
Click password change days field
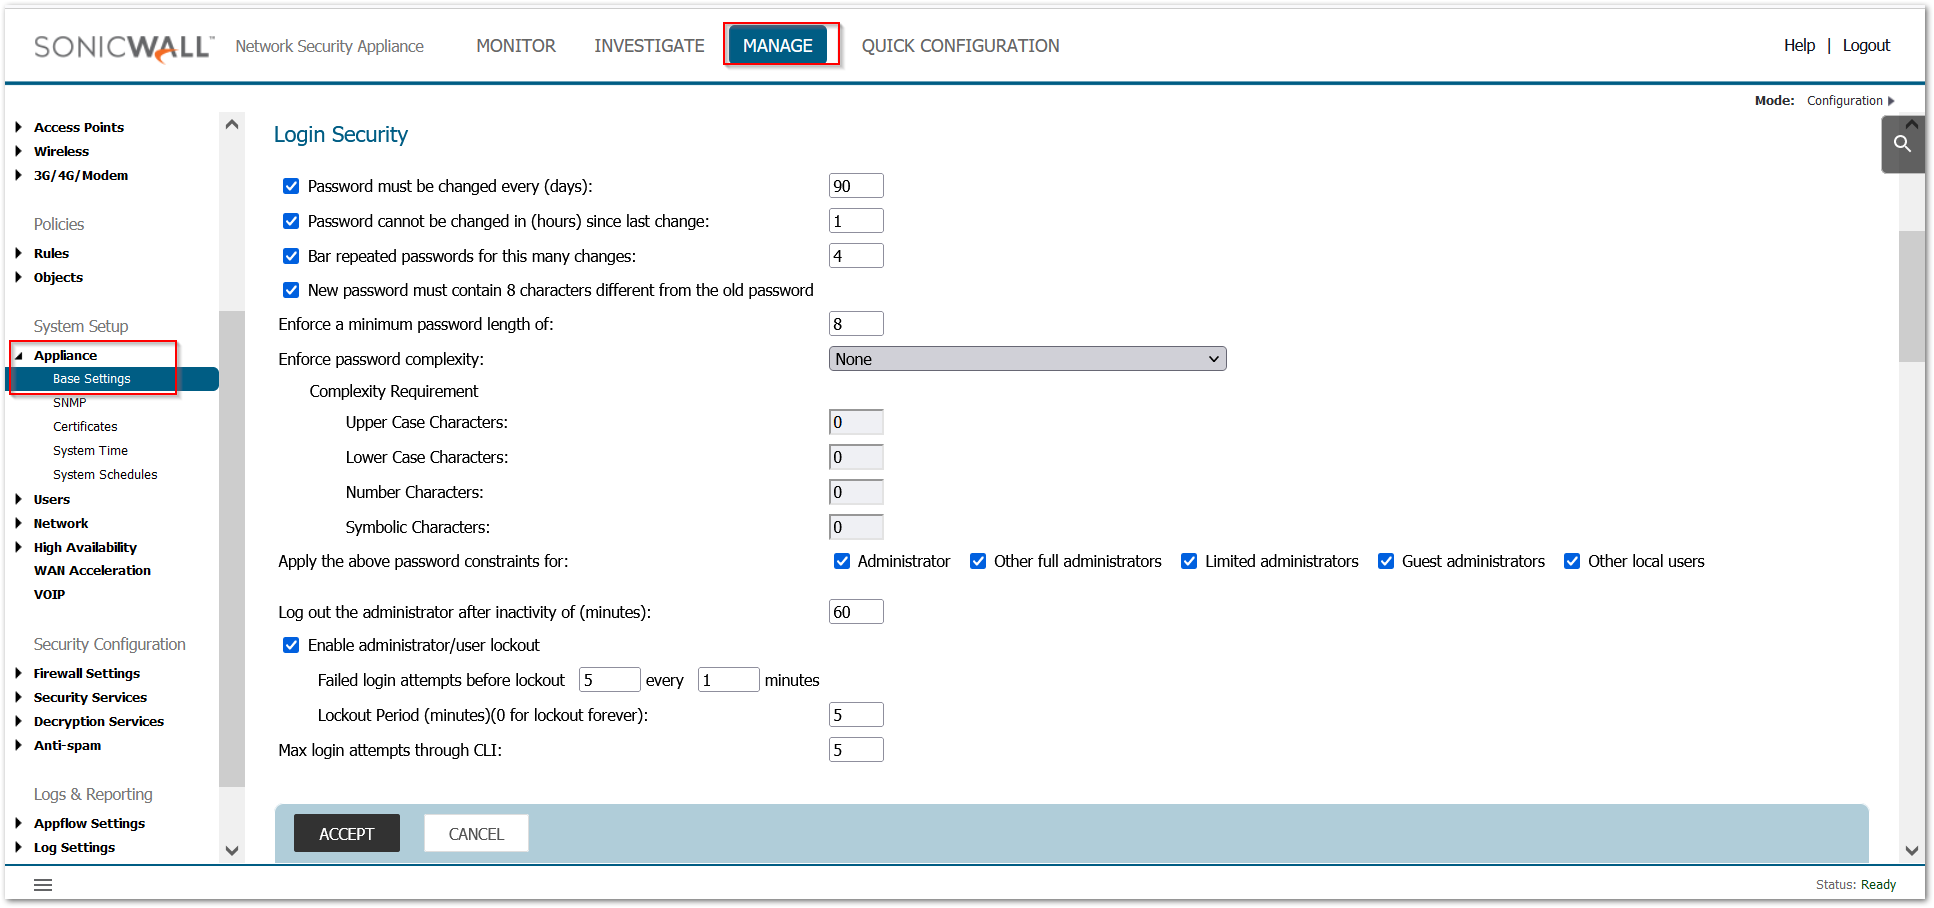click(856, 186)
